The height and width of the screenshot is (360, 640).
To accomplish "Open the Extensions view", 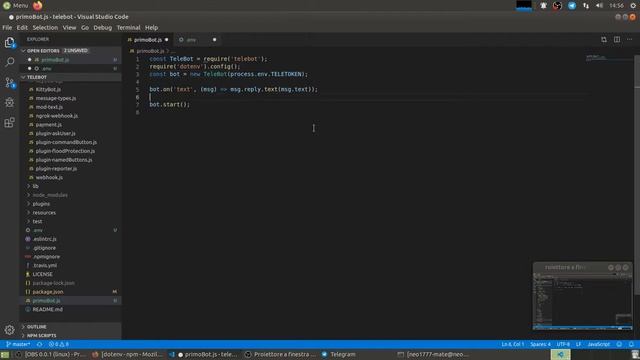I will tap(9, 122).
